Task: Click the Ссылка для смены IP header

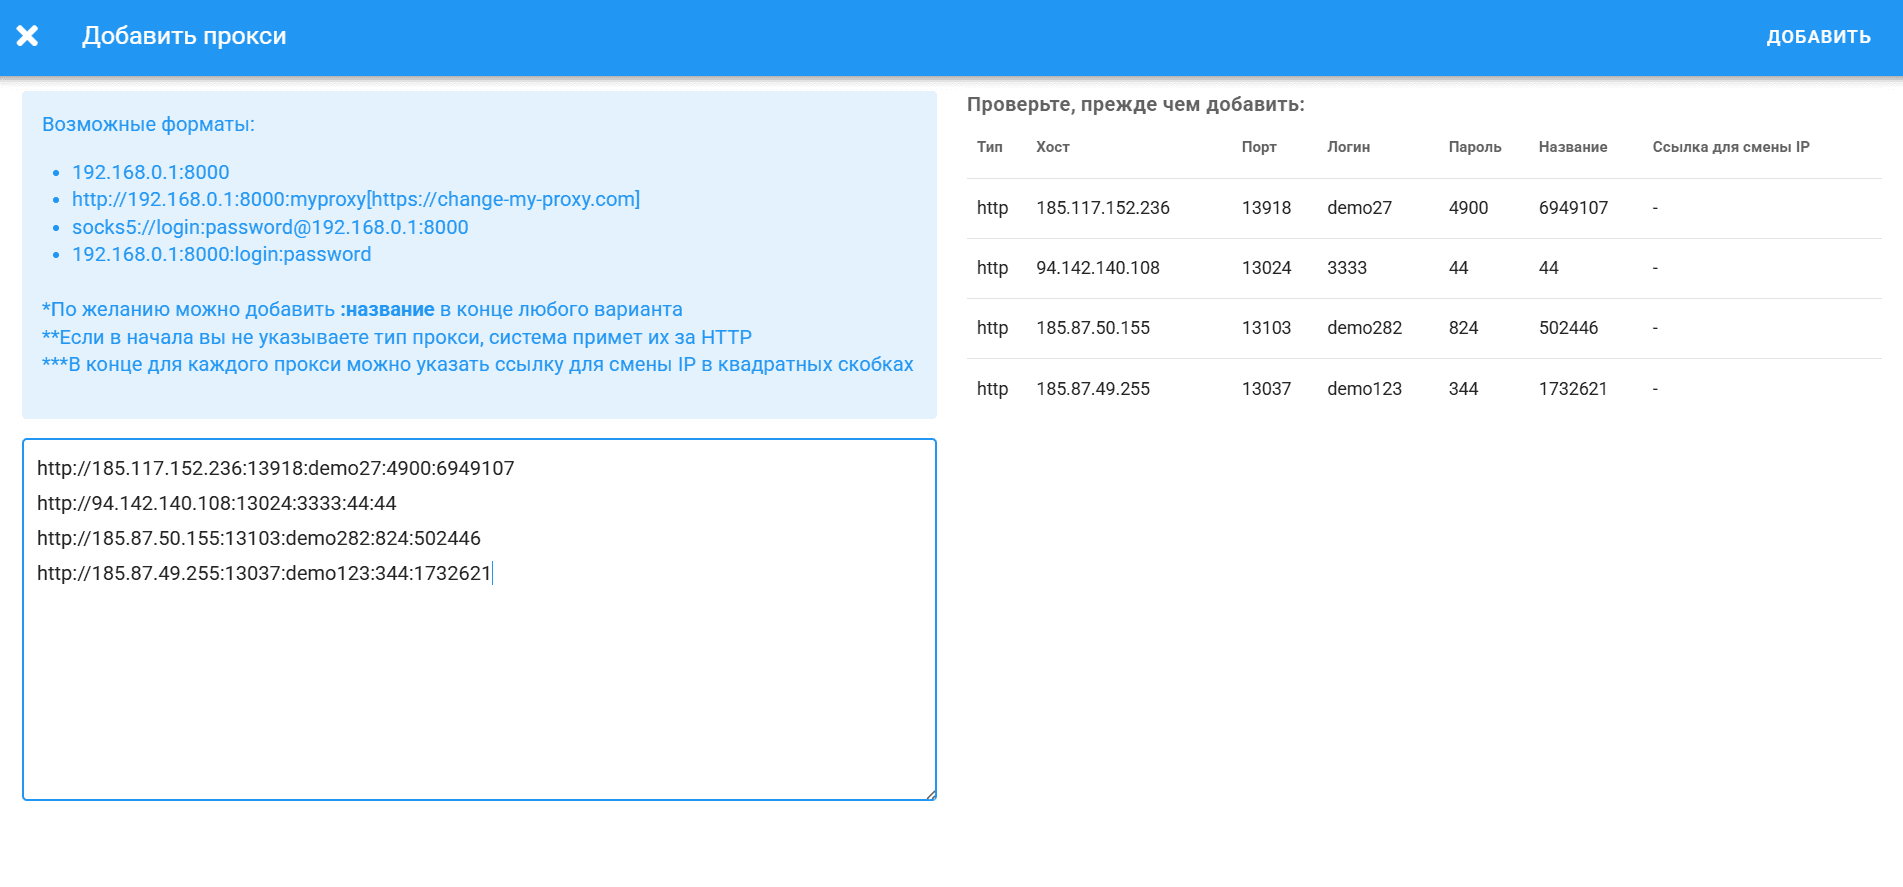Action: [x=1730, y=147]
